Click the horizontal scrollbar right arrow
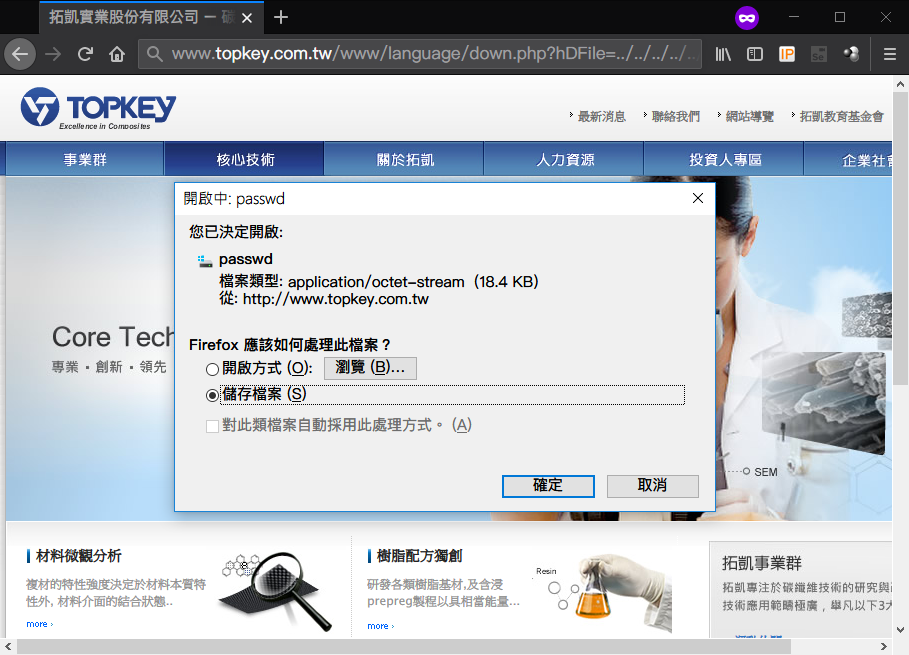 [883, 646]
